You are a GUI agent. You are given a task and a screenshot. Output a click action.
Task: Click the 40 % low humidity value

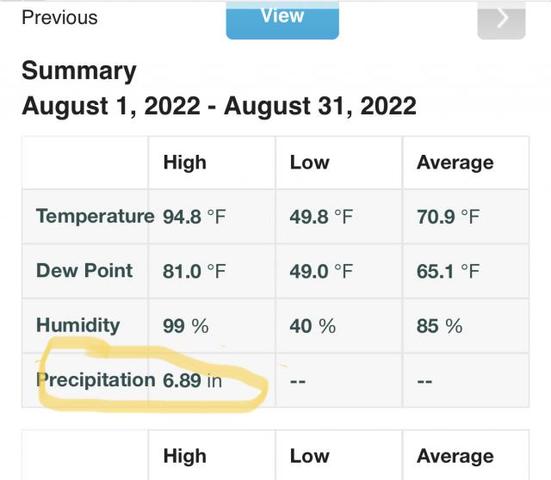pyautogui.click(x=313, y=326)
